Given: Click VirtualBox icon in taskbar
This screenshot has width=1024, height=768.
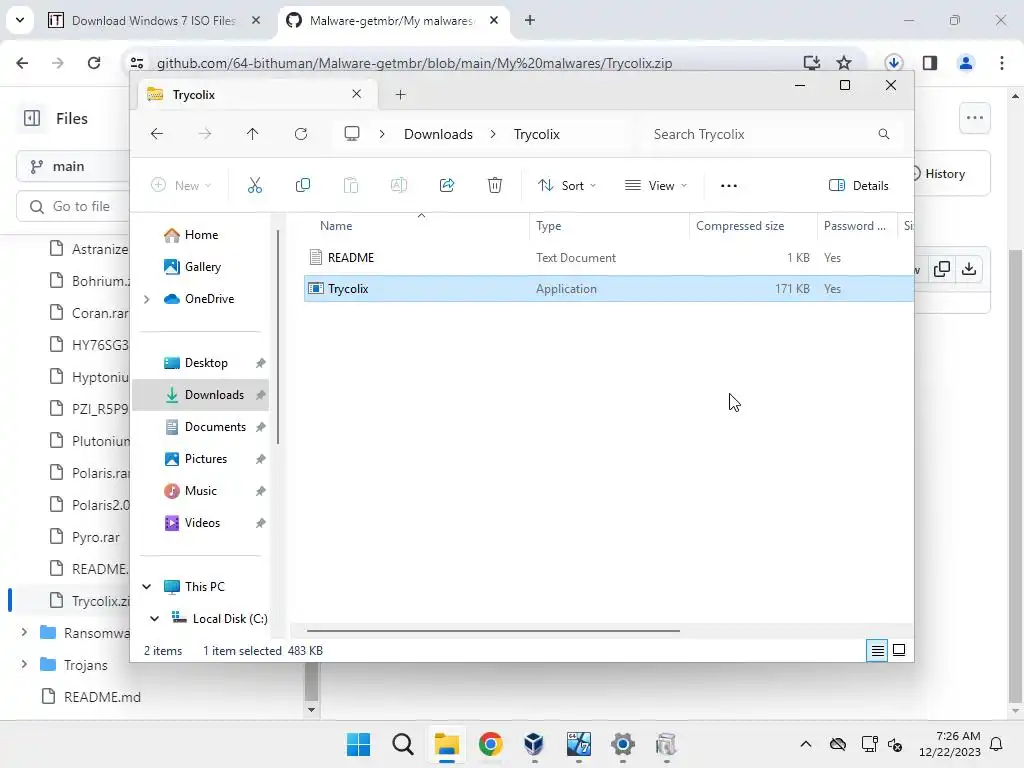Looking at the screenshot, I should [534, 744].
